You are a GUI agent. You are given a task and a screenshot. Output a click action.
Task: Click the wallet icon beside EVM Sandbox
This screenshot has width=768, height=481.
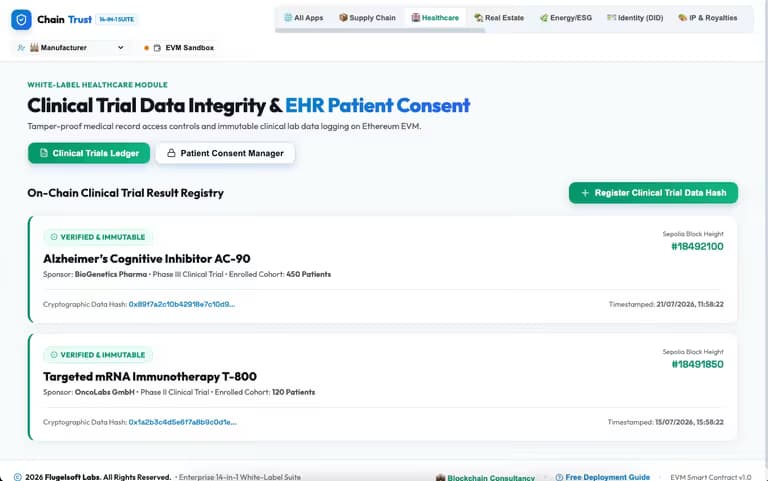pyautogui.click(x=157, y=48)
